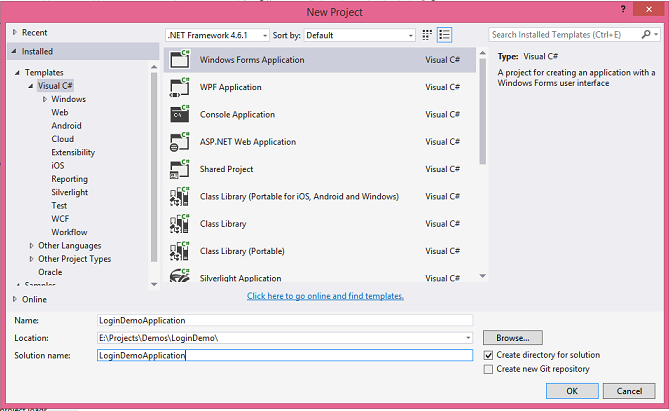
Task: Open the search options dropdown arrow
Action: pyautogui.click(x=656, y=35)
